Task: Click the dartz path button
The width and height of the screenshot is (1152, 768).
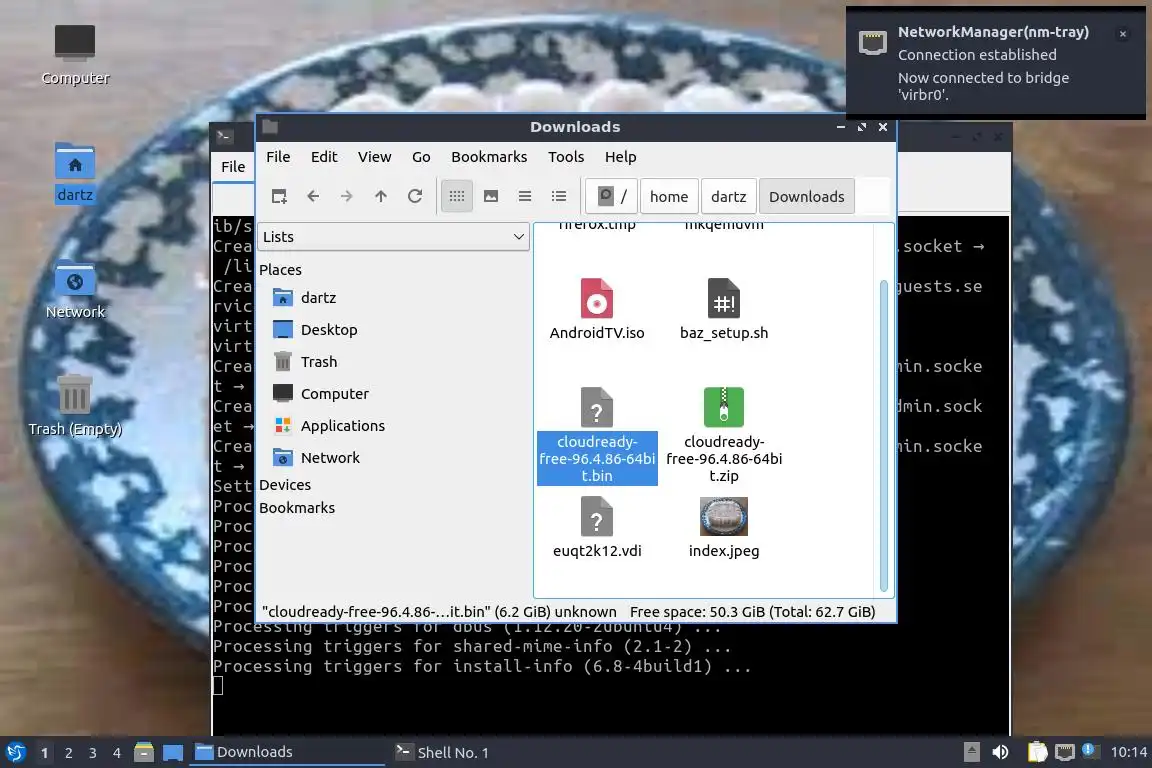Action: click(x=729, y=196)
